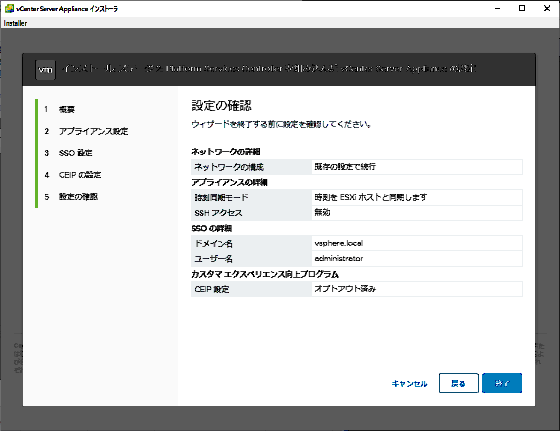Viewport: 560px width, 431px height.
Task: Click the wizard instruction text under the heading
Action: point(281,124)
